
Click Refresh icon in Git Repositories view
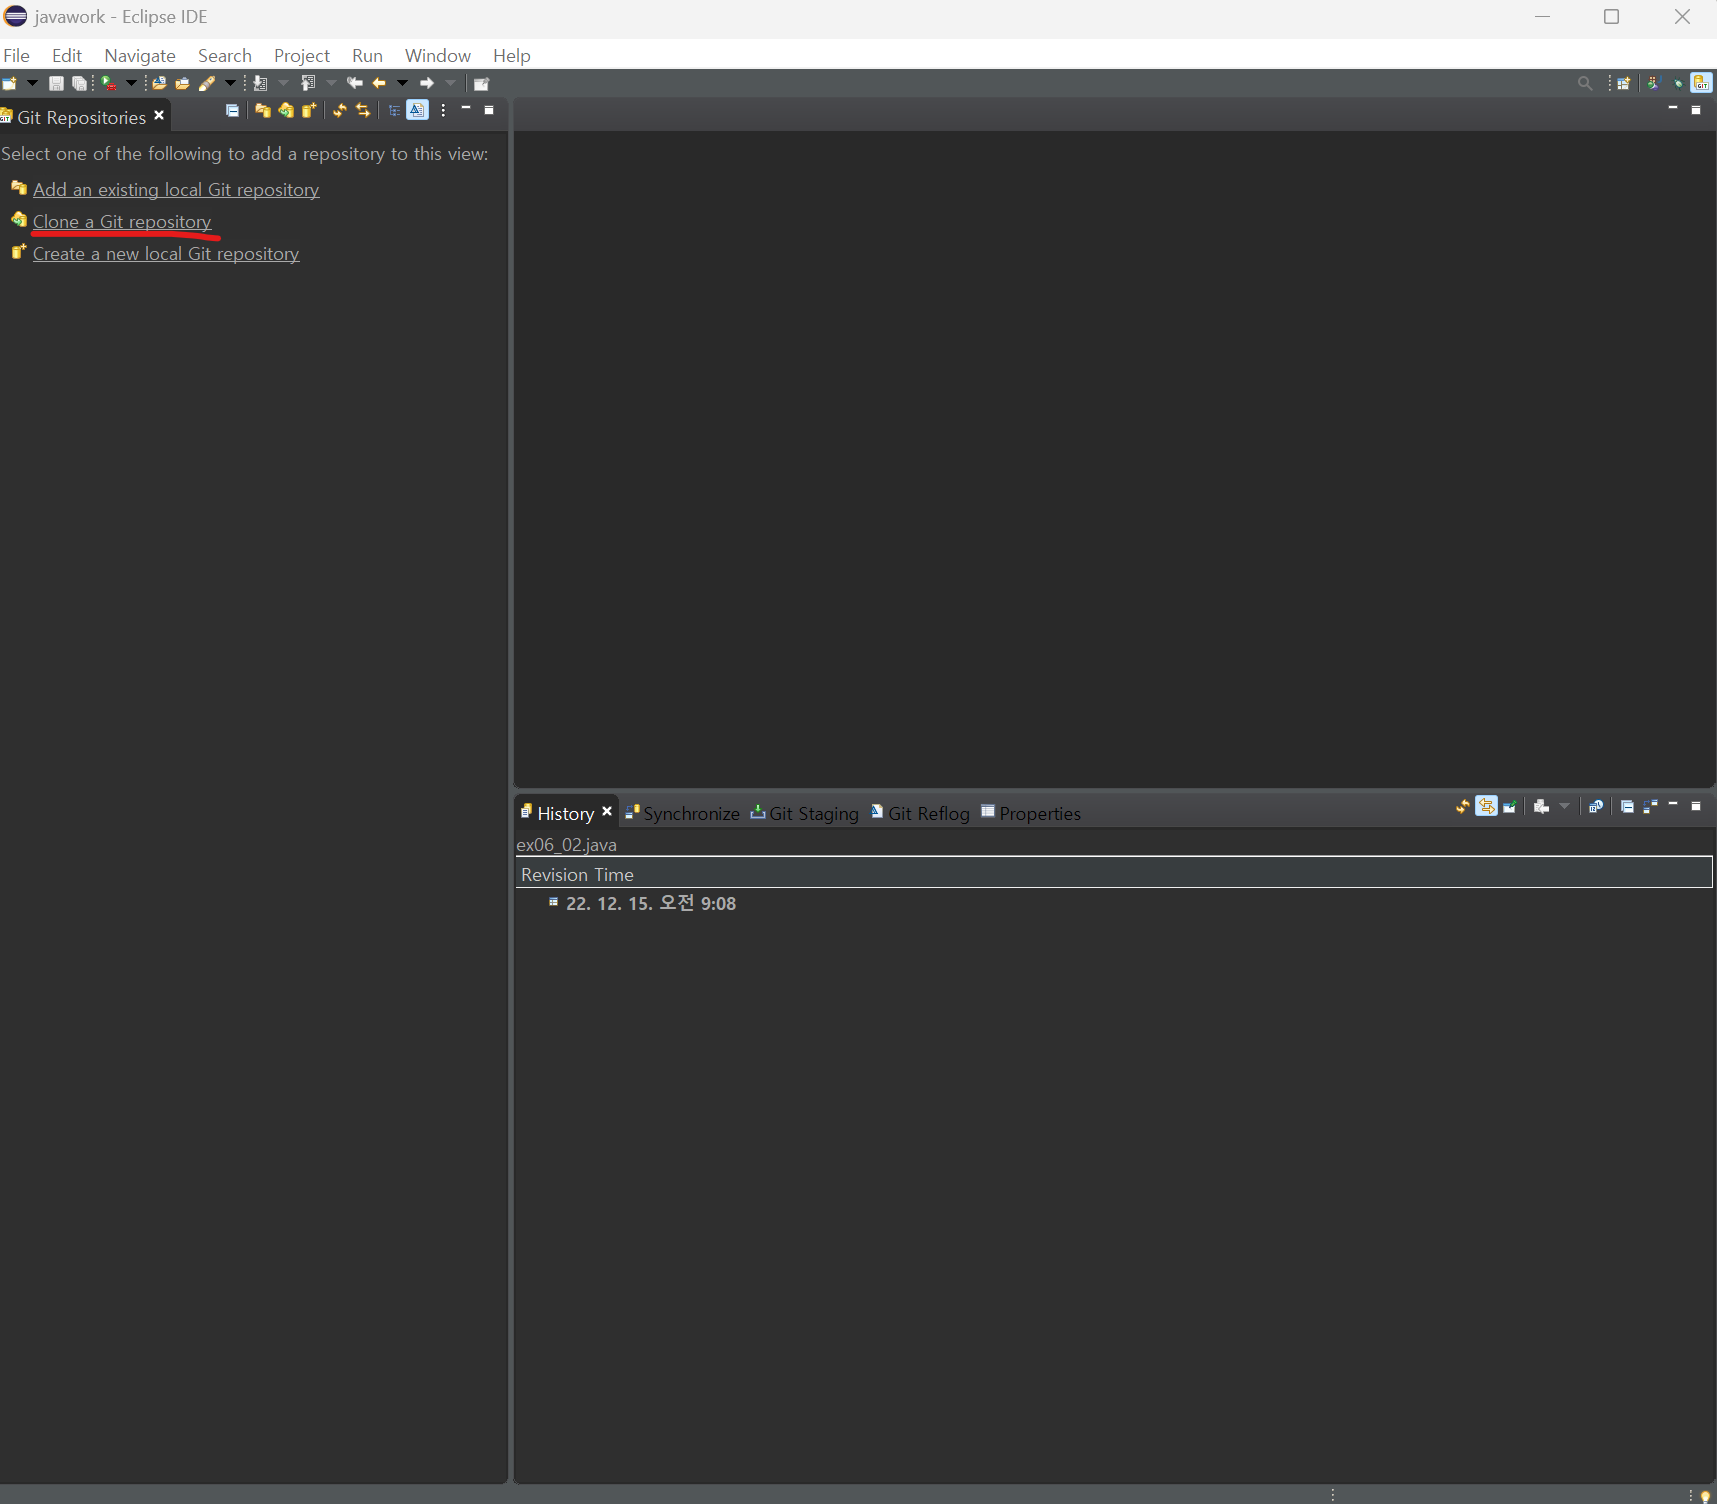click(x=340, y=110)
